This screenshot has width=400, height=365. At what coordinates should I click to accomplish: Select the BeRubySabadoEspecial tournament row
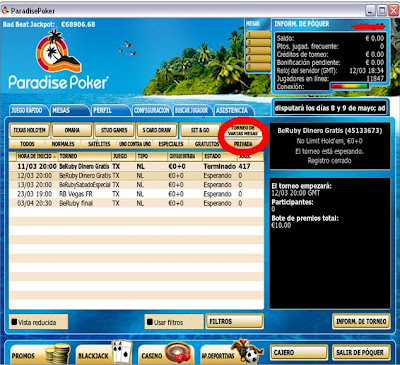136,185
